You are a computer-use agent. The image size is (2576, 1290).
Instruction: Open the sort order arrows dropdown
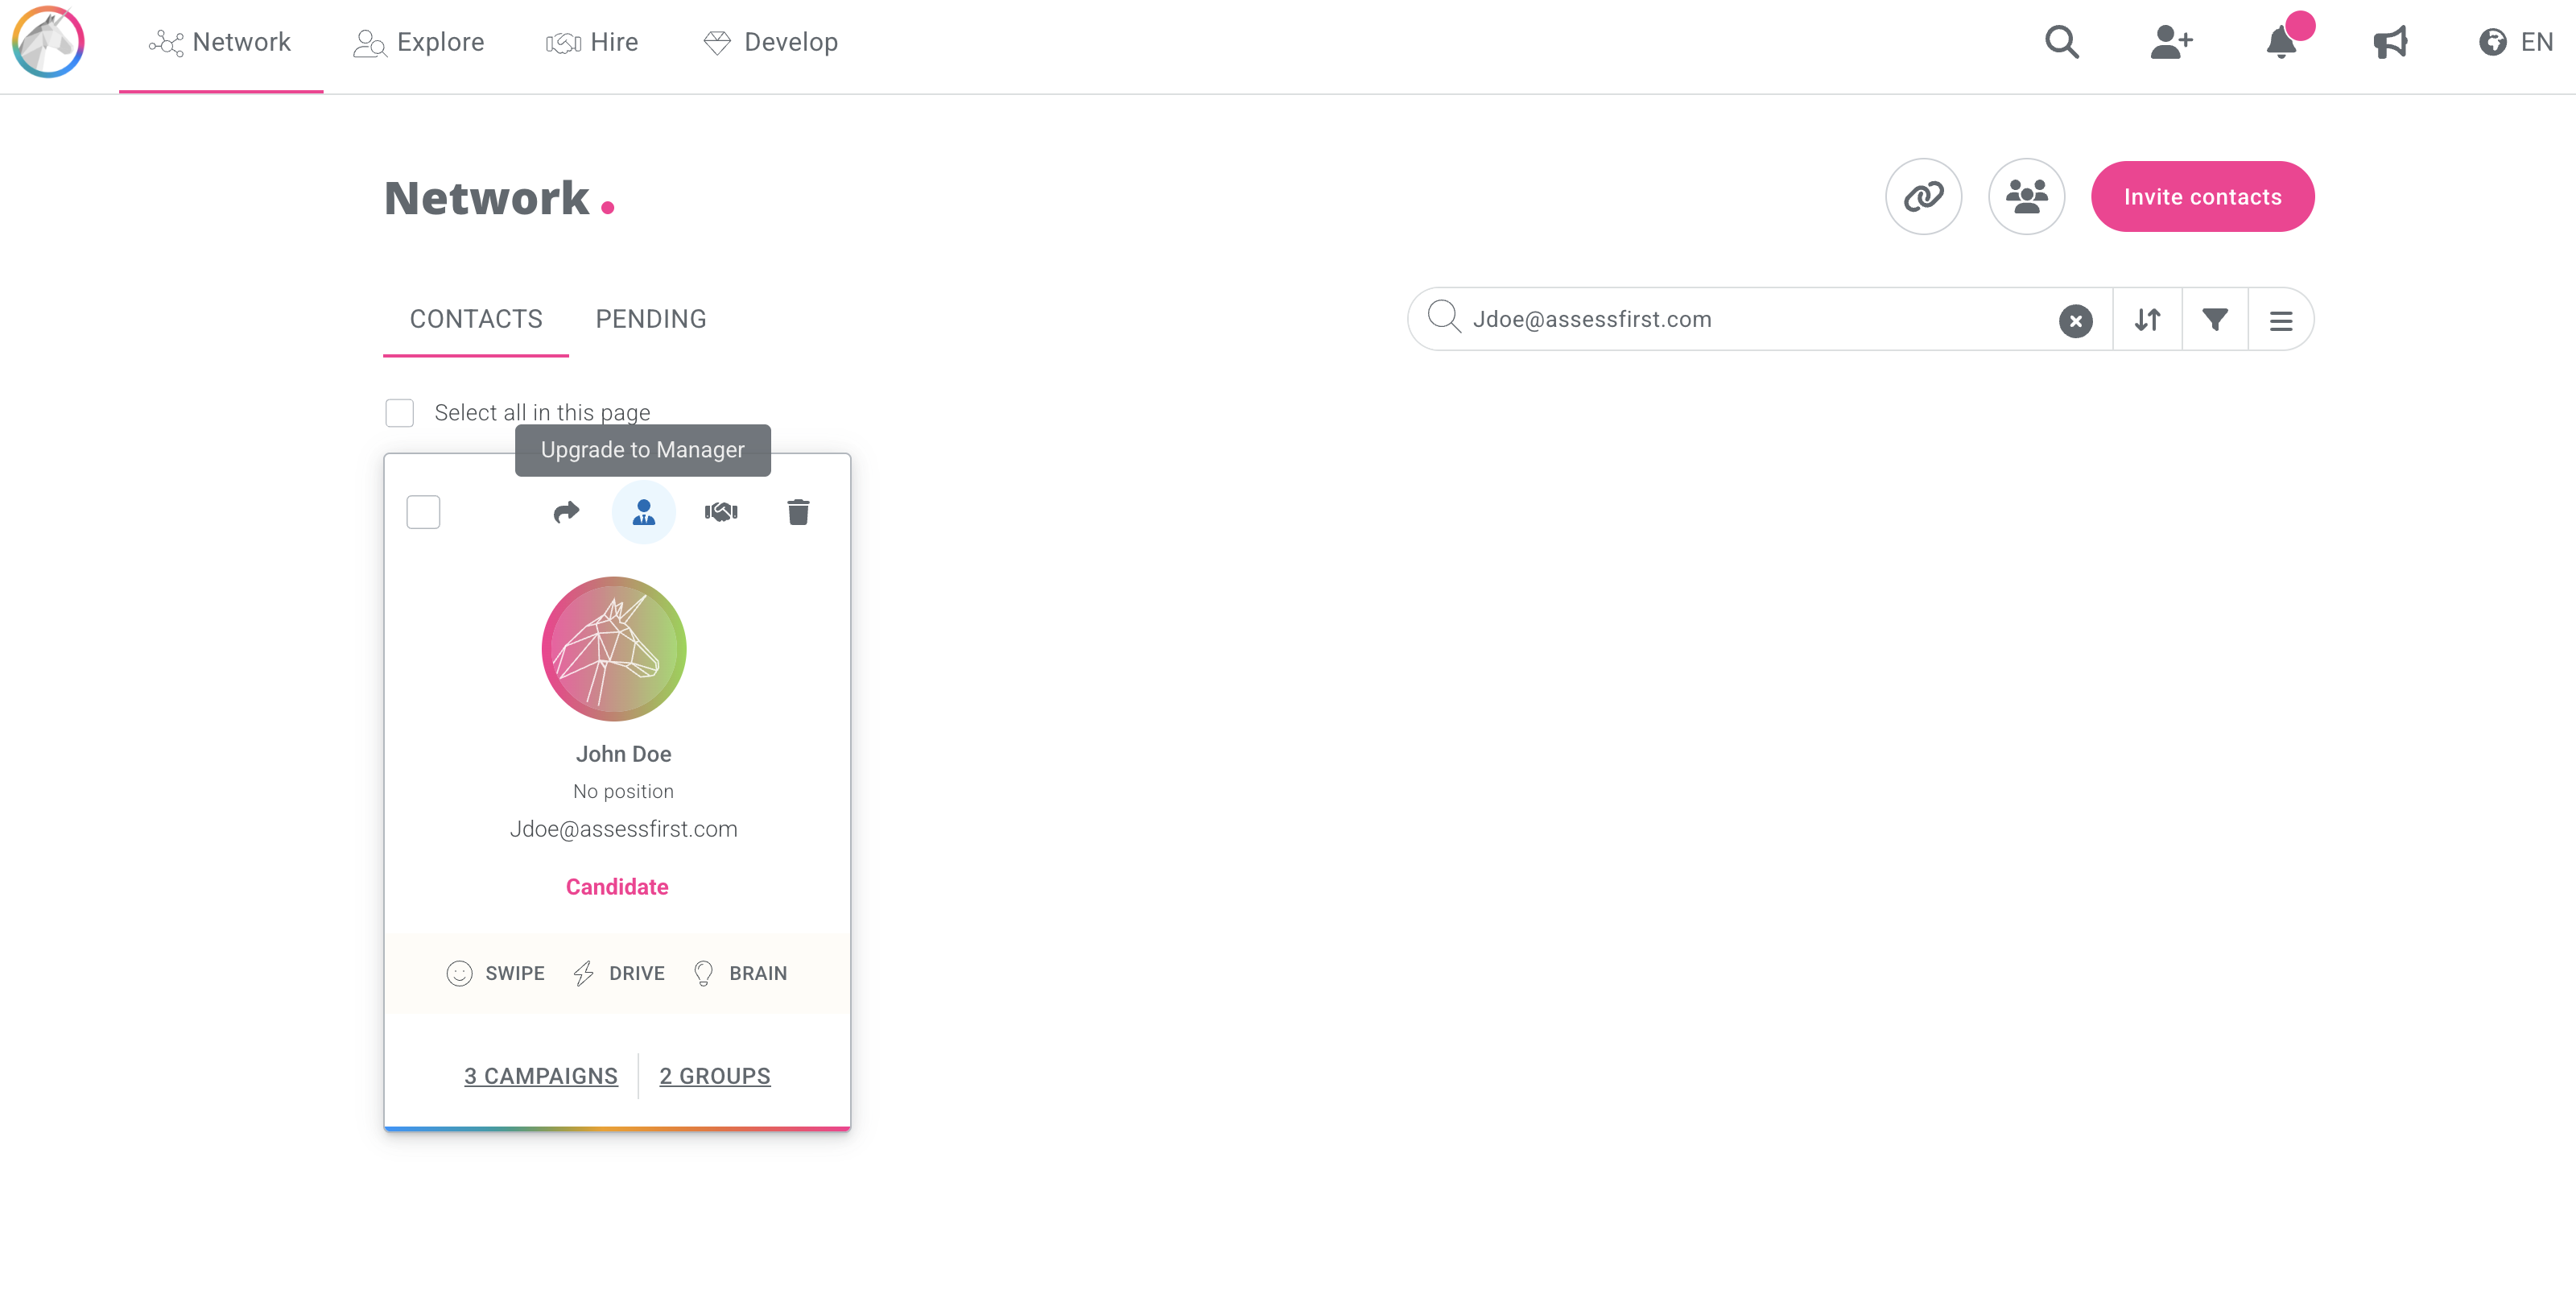point(2147,320)
